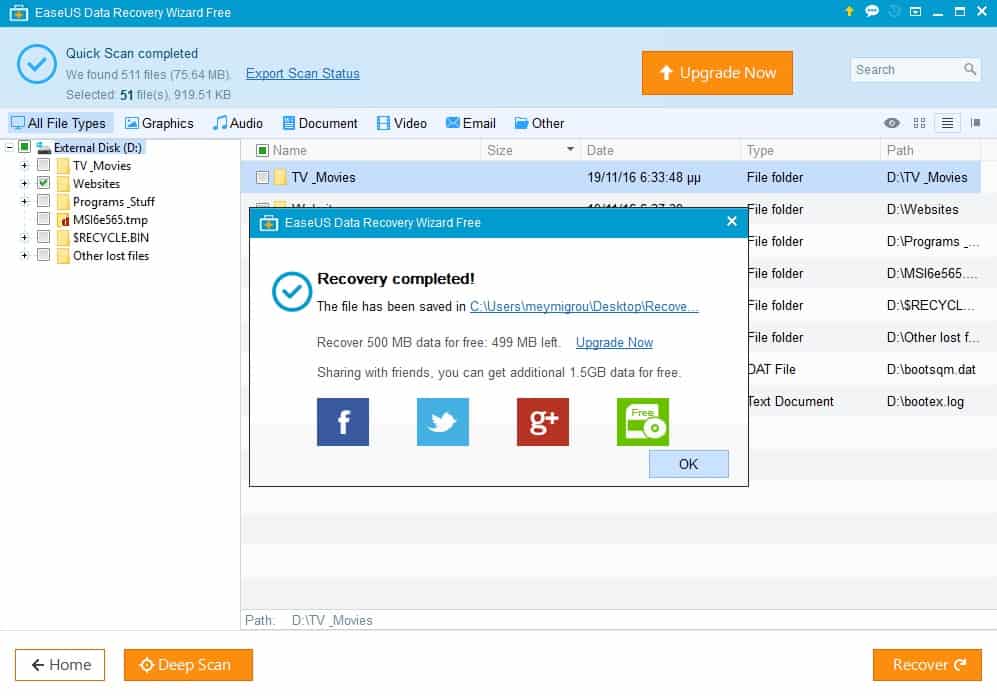Select the Text Document type cell
Viewport: 997px width, 696px height.
[790, 401]
